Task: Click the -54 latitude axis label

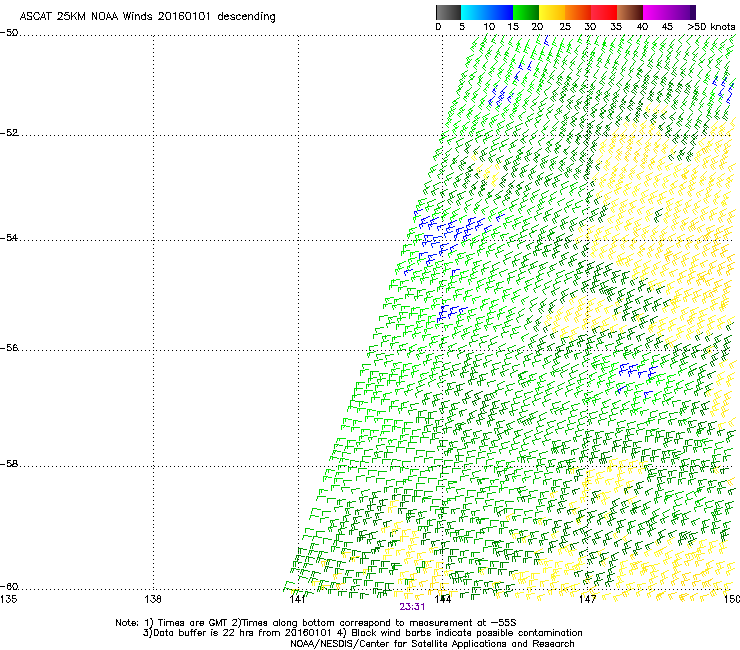Action: [x=9, y=237]
